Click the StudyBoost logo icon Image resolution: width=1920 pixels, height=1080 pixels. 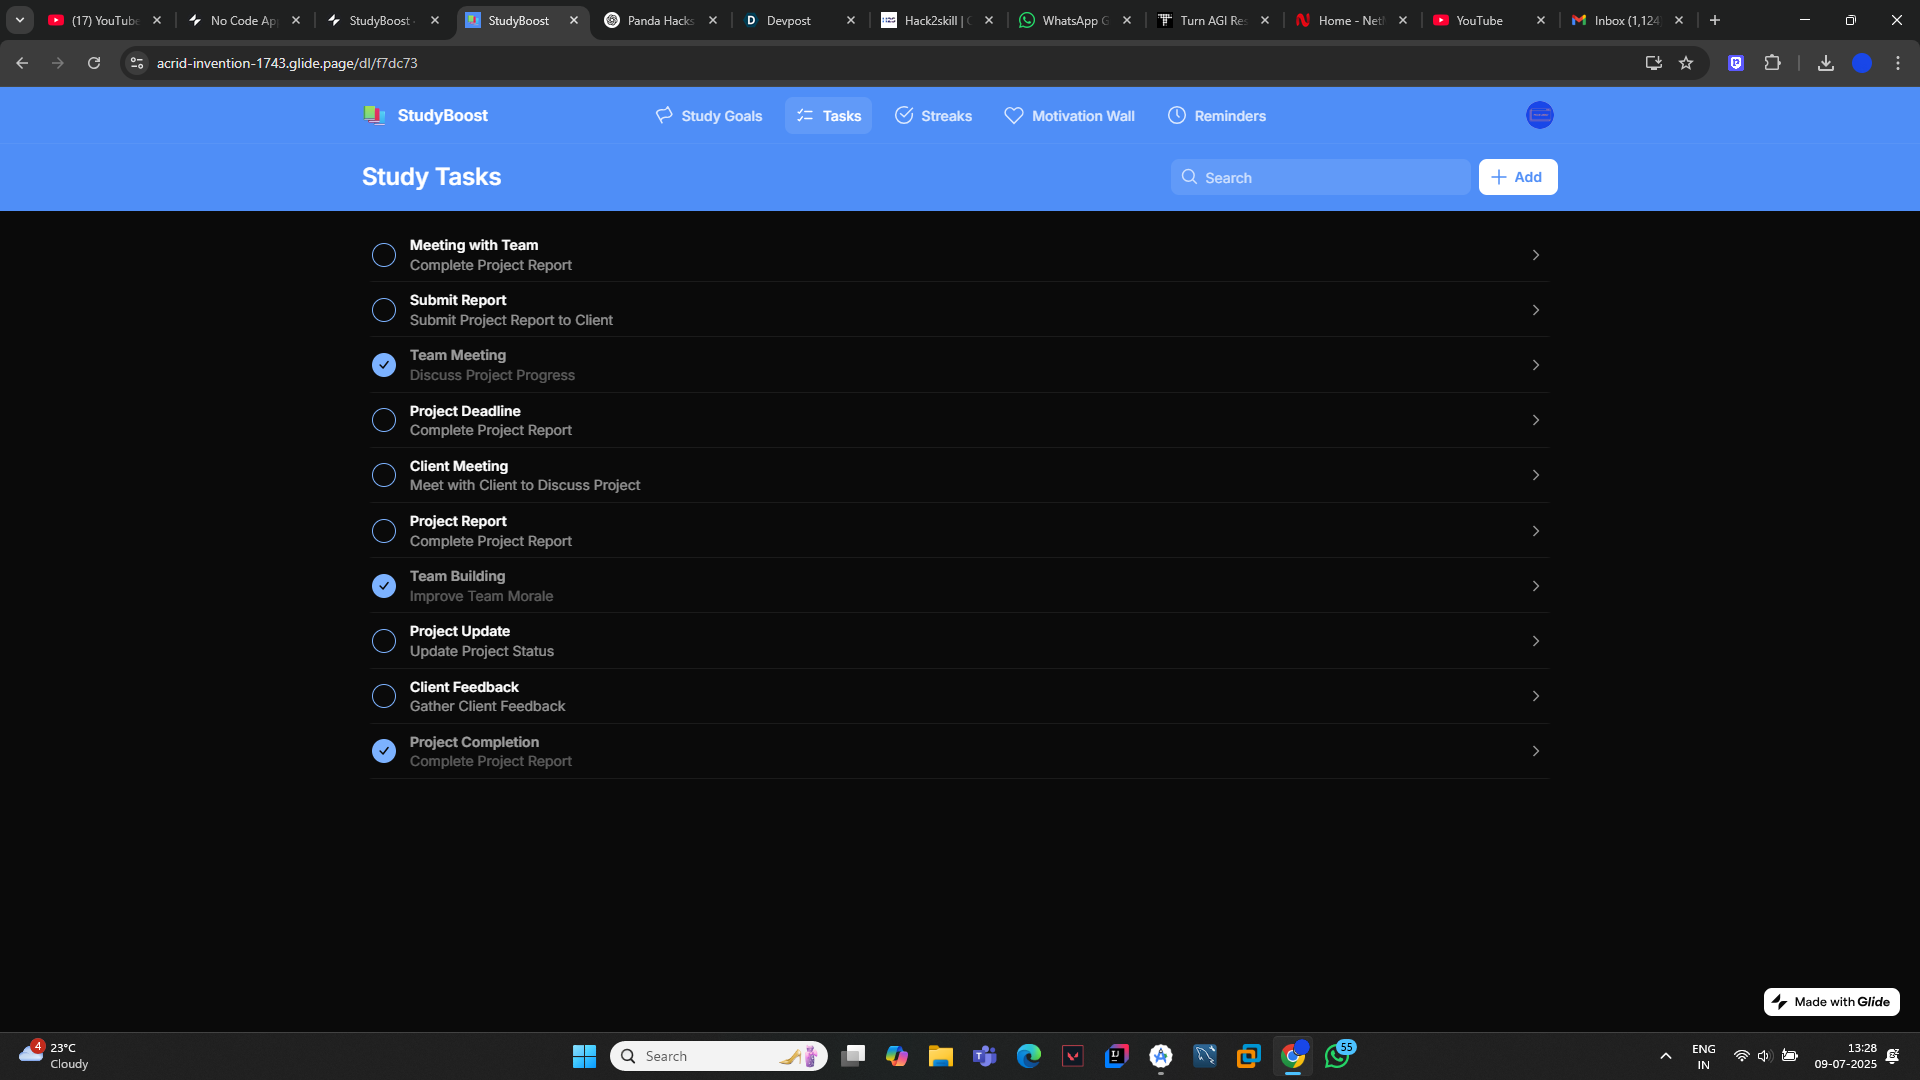click(x=375, y=115)
